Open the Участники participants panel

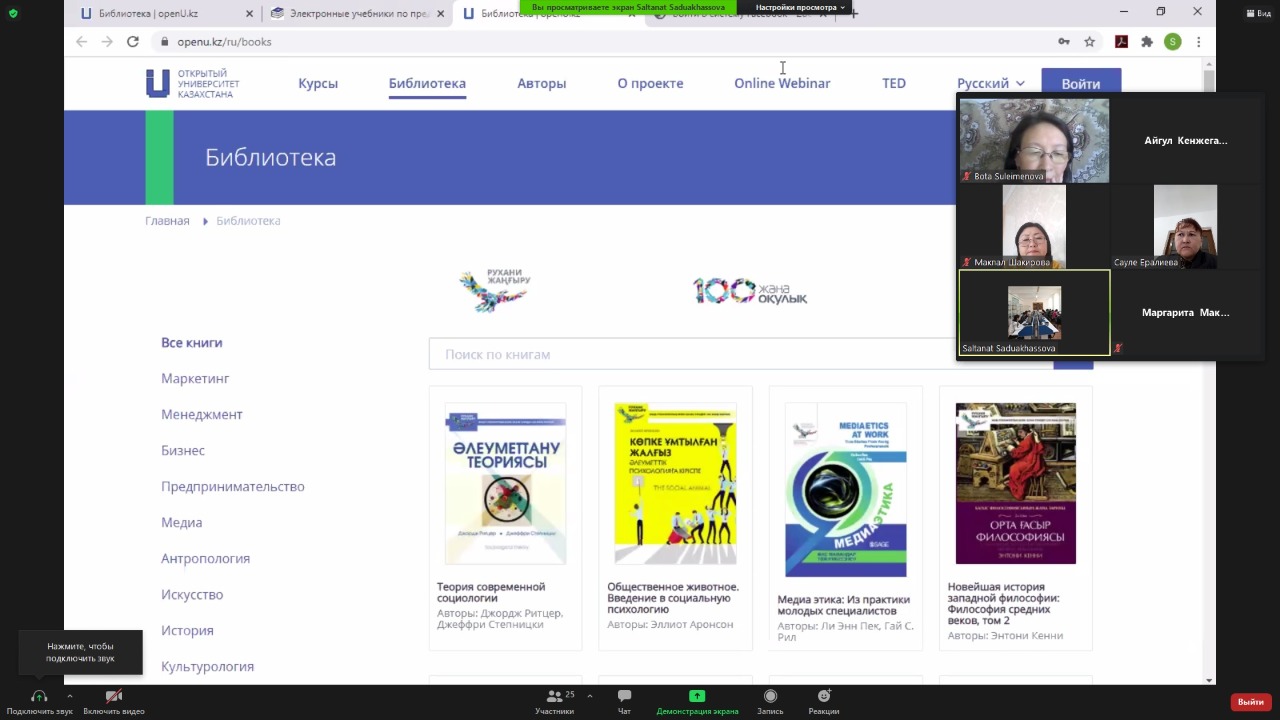pyautogui.click(x=554, y=697)
